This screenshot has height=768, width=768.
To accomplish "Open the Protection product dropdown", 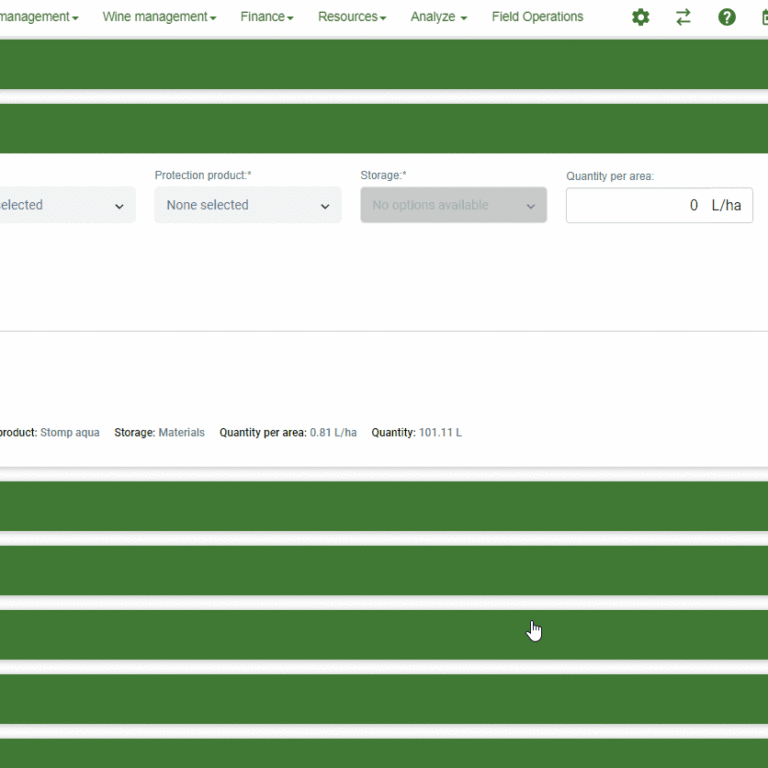I will 248,205.
